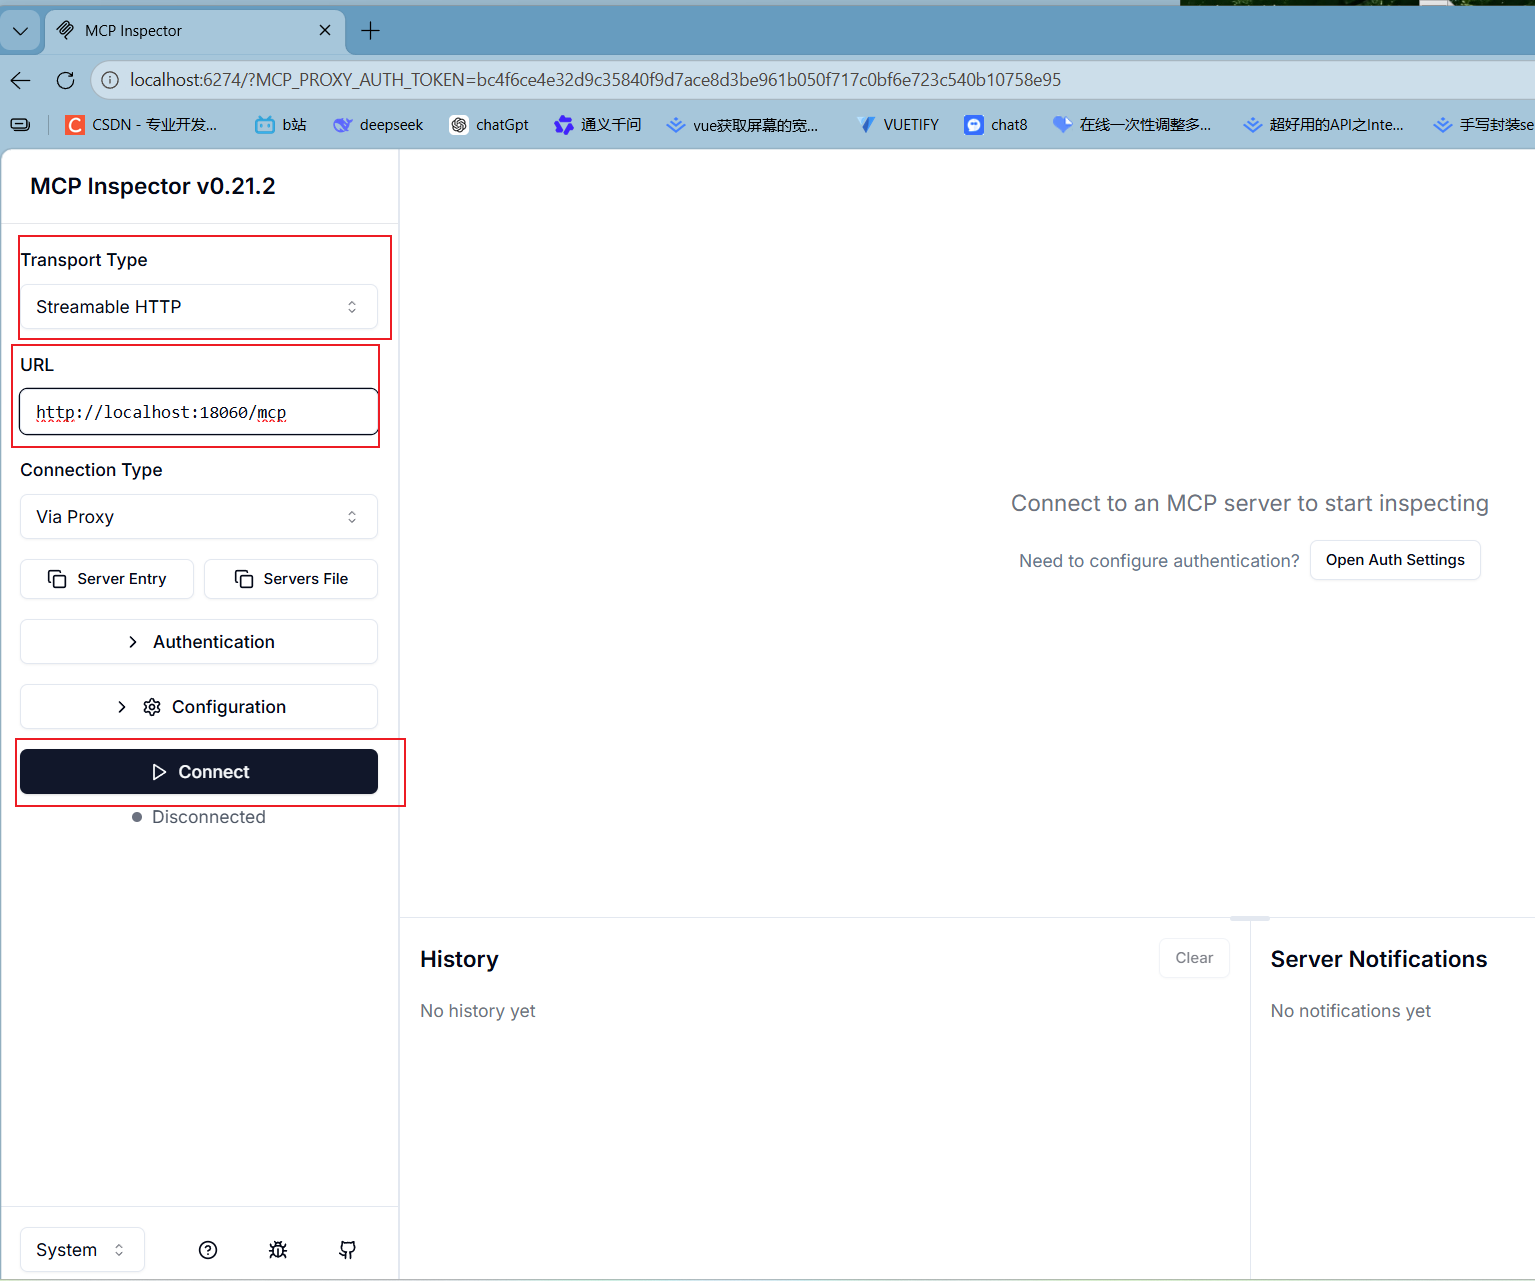Open the help documentation icon
Image resolution: width=1535 pixels, height=1281 pixels.
[x=208, y=1250]
